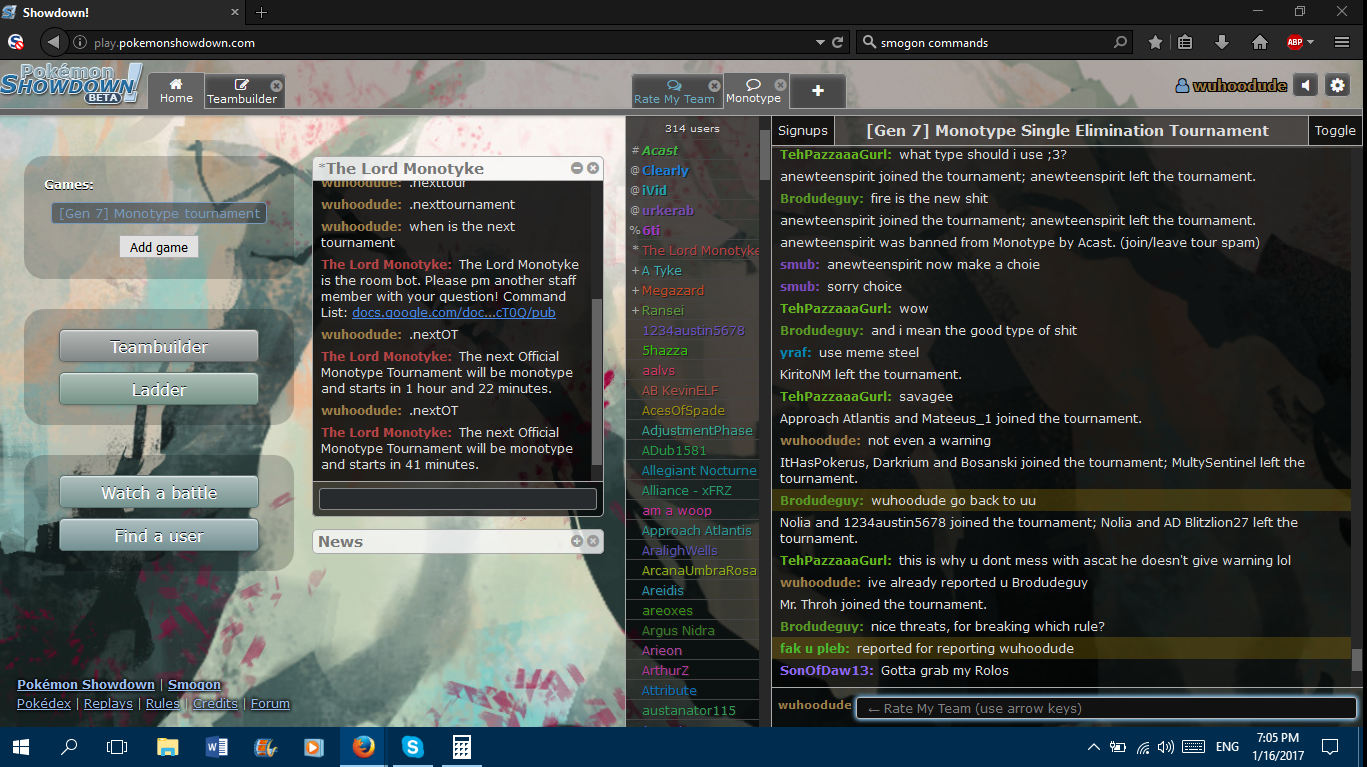
Task: Open the Replays link
Action: pyautogui.click(x=108, y=704)
